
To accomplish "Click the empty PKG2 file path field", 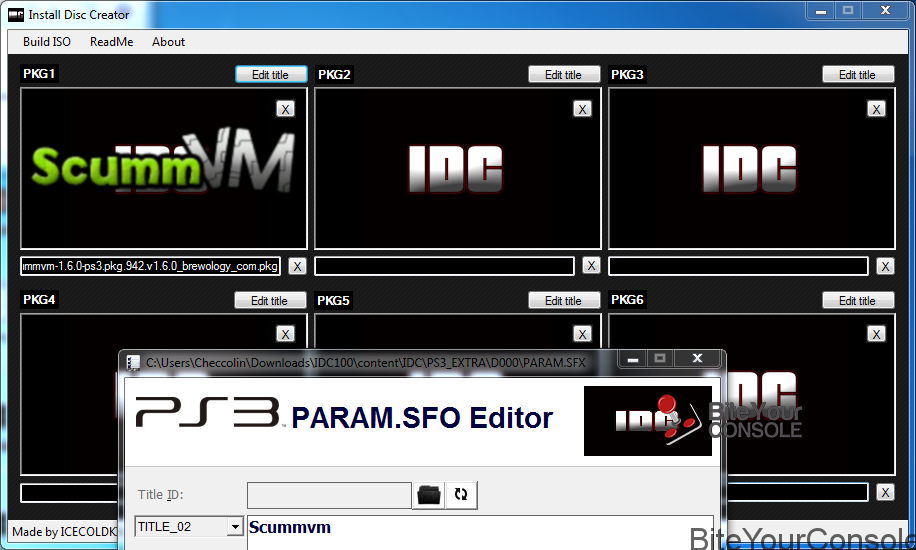I will tap(444, 266).
